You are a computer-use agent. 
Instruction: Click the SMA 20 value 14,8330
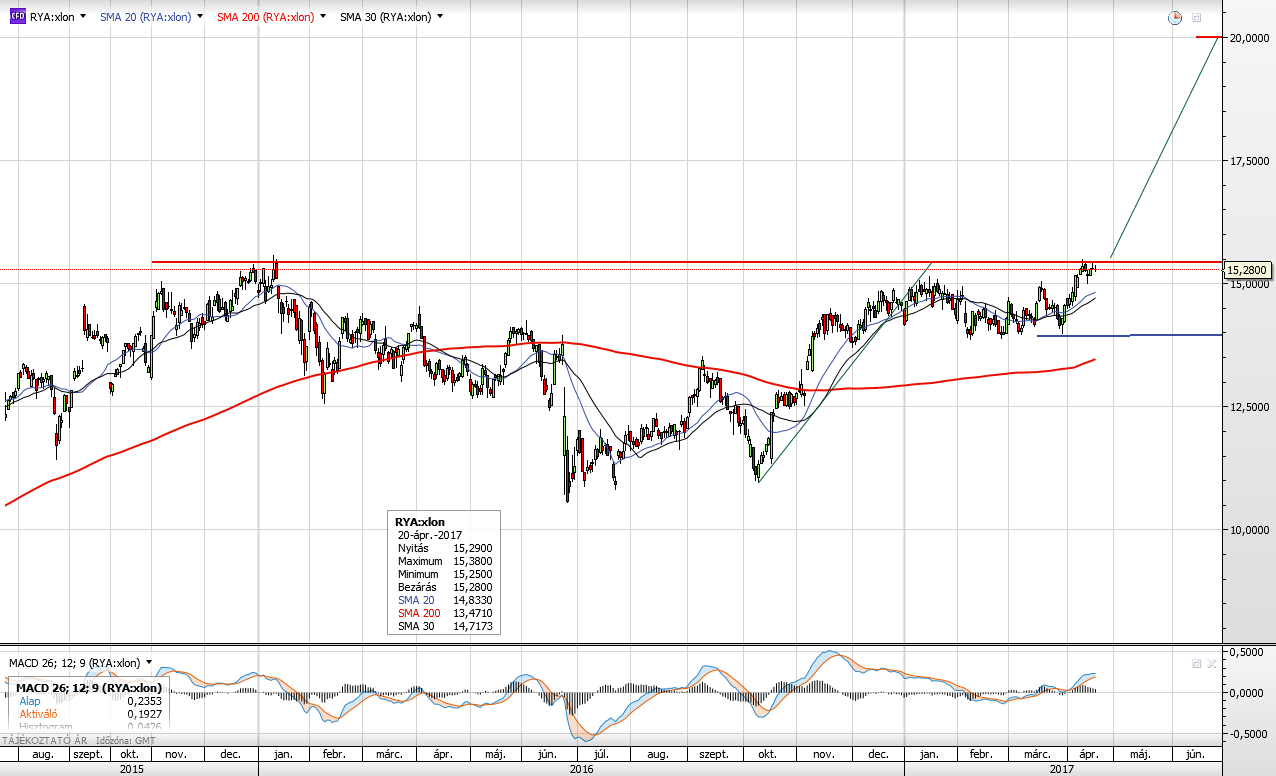473,600
